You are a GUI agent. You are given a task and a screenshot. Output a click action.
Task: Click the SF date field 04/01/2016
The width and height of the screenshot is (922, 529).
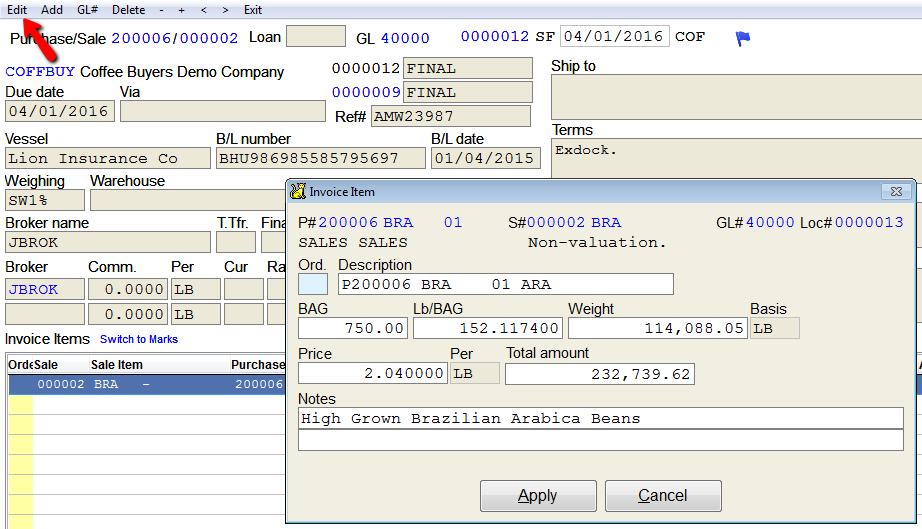click(614, 36)
